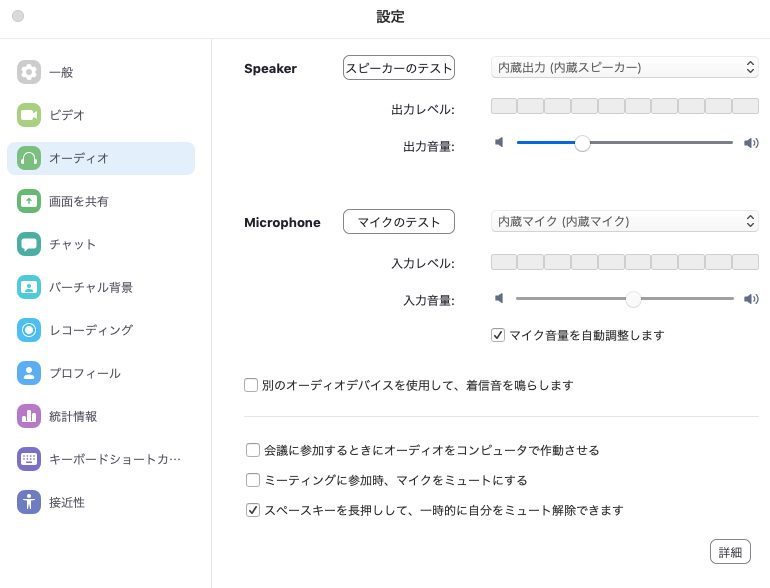
Task: Click the 出力音量 slider handle
Action: [582, 143]
